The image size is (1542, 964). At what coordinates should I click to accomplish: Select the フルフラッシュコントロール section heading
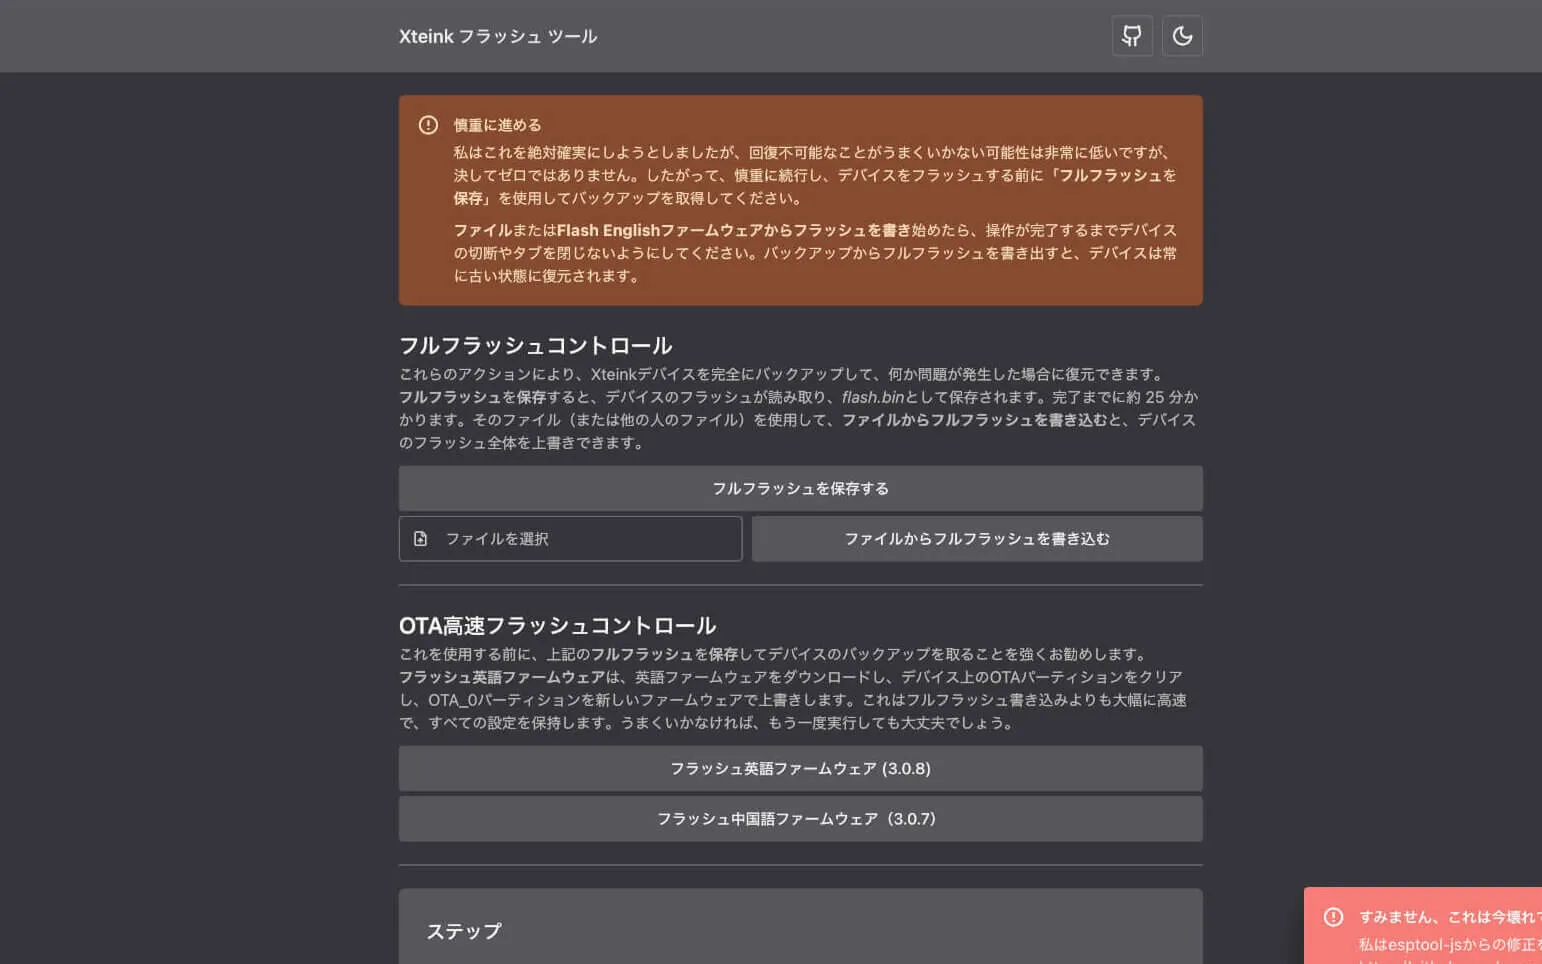click(x=535, y=346)
